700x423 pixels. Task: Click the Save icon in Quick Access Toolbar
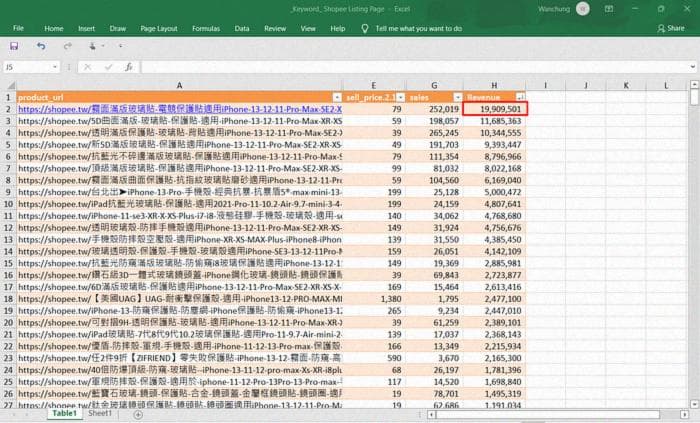point(14,46)
